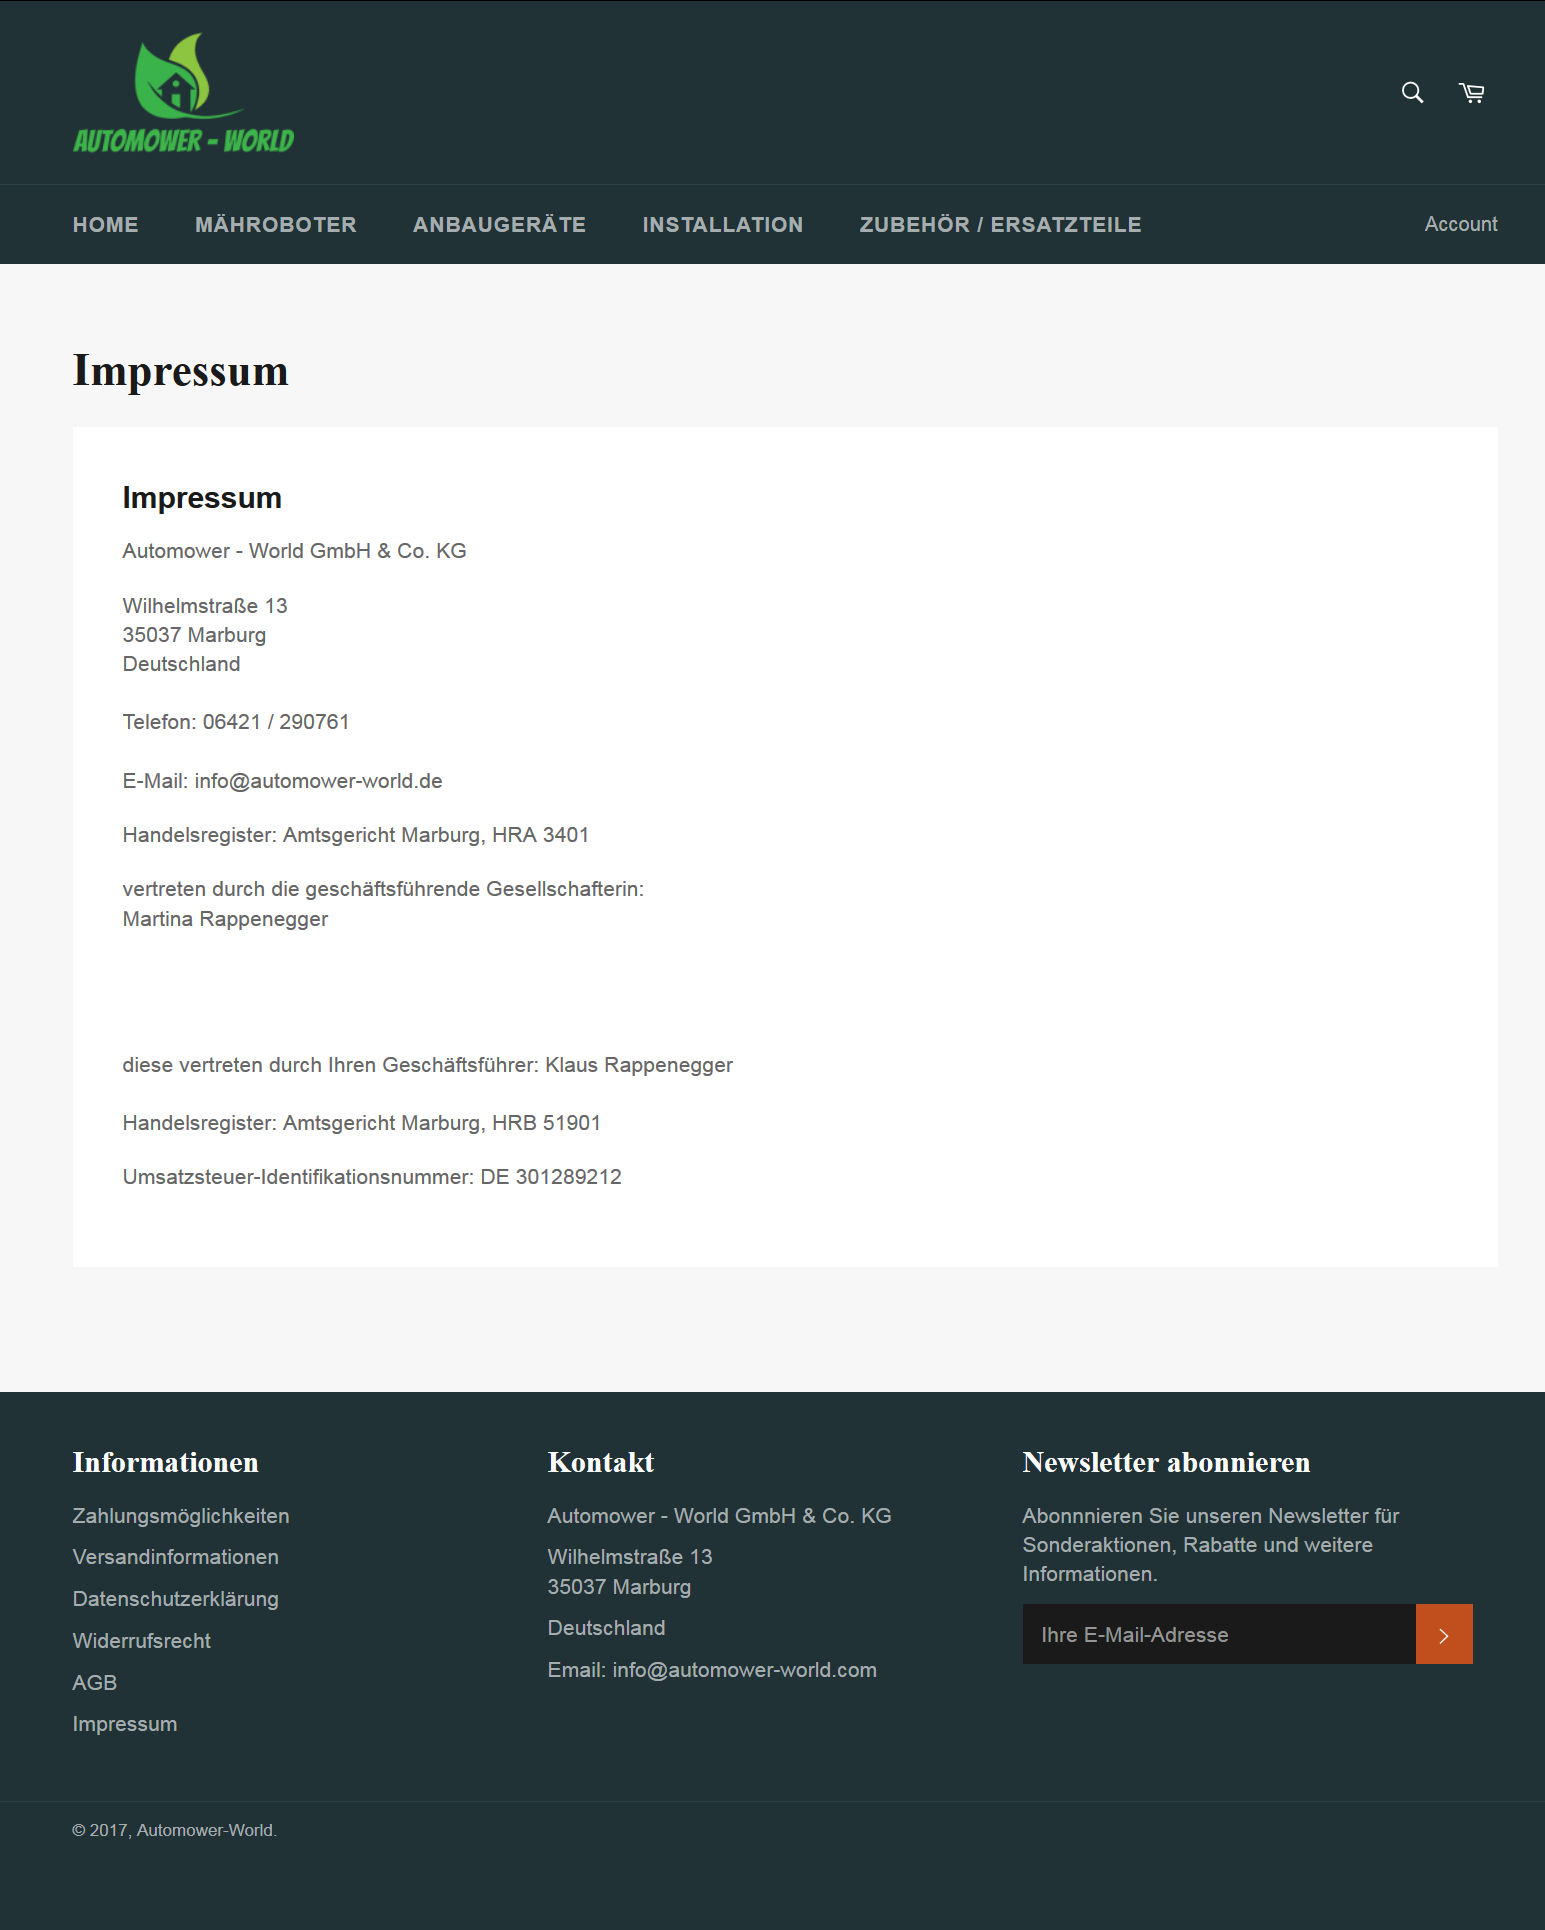The height and width of the screenshot is (1930, 1545).
Task: Open INSTALLATION menu item
Action: pyautogui.click(x=723, y=225)
